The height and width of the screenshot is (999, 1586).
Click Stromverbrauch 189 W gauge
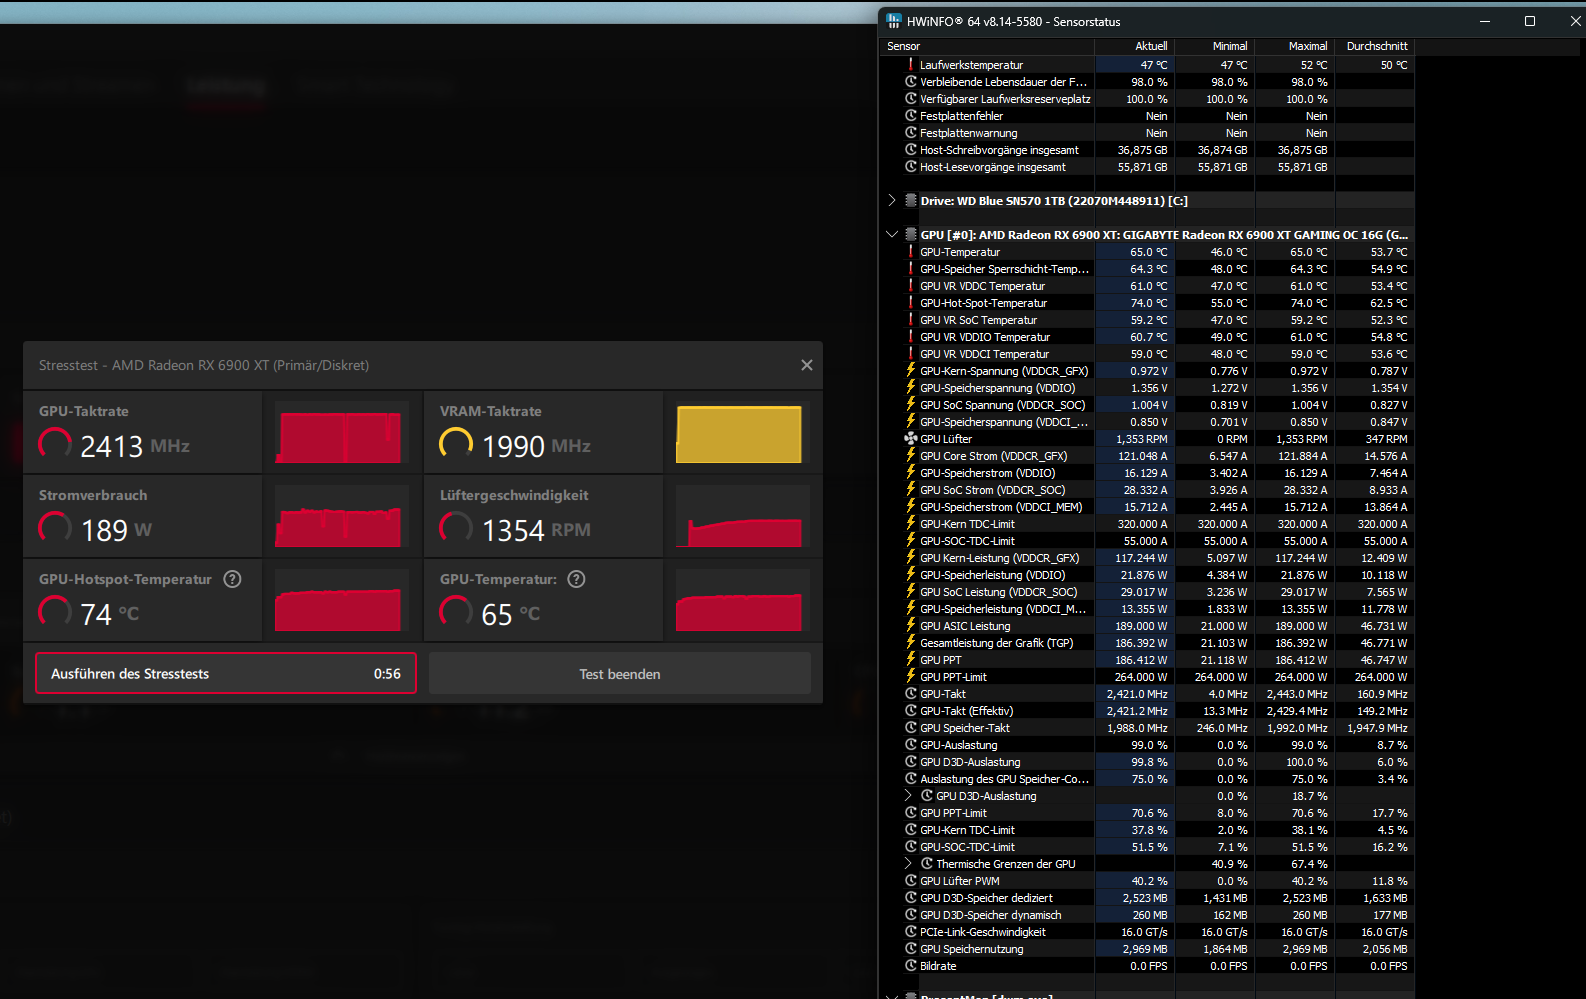click(55, 527)
